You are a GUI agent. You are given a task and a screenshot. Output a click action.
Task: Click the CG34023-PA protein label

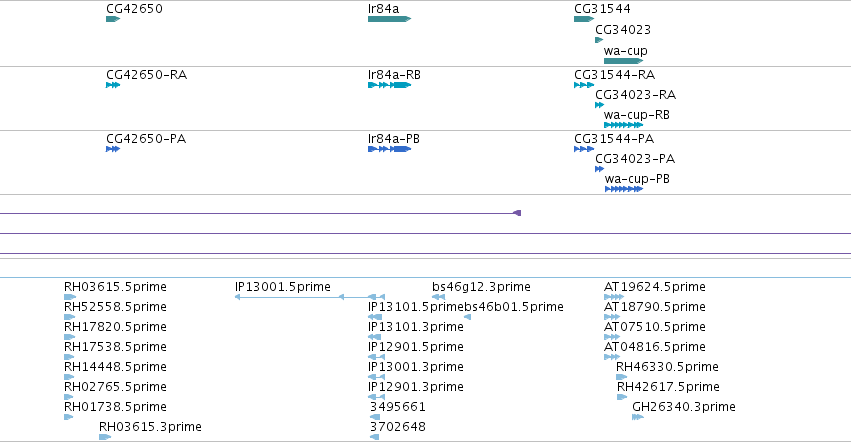coord(635,159)
